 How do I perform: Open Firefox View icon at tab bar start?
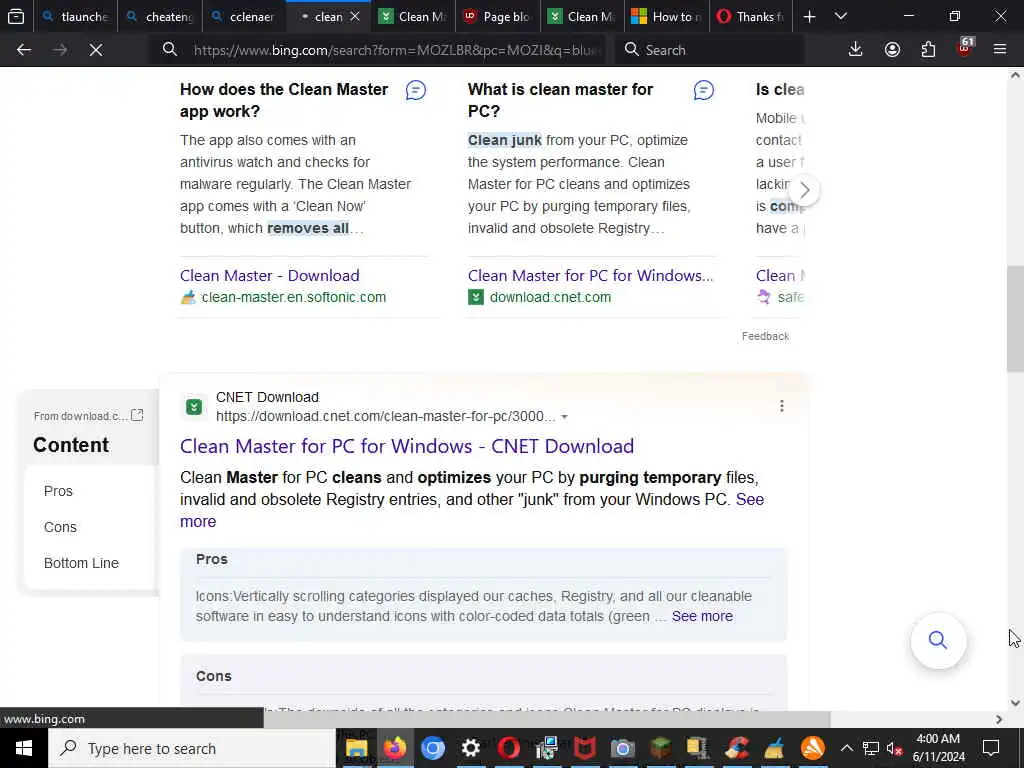pos(16,16)
